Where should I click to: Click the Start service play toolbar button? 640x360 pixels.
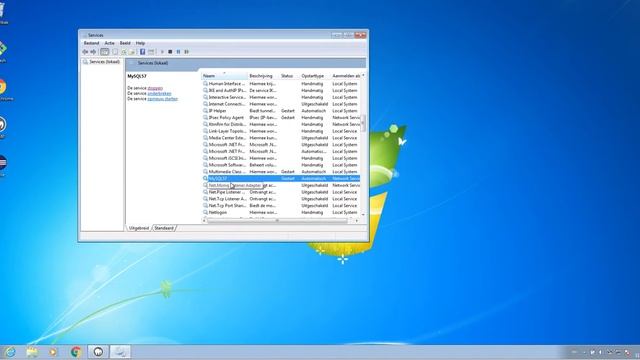162,52
